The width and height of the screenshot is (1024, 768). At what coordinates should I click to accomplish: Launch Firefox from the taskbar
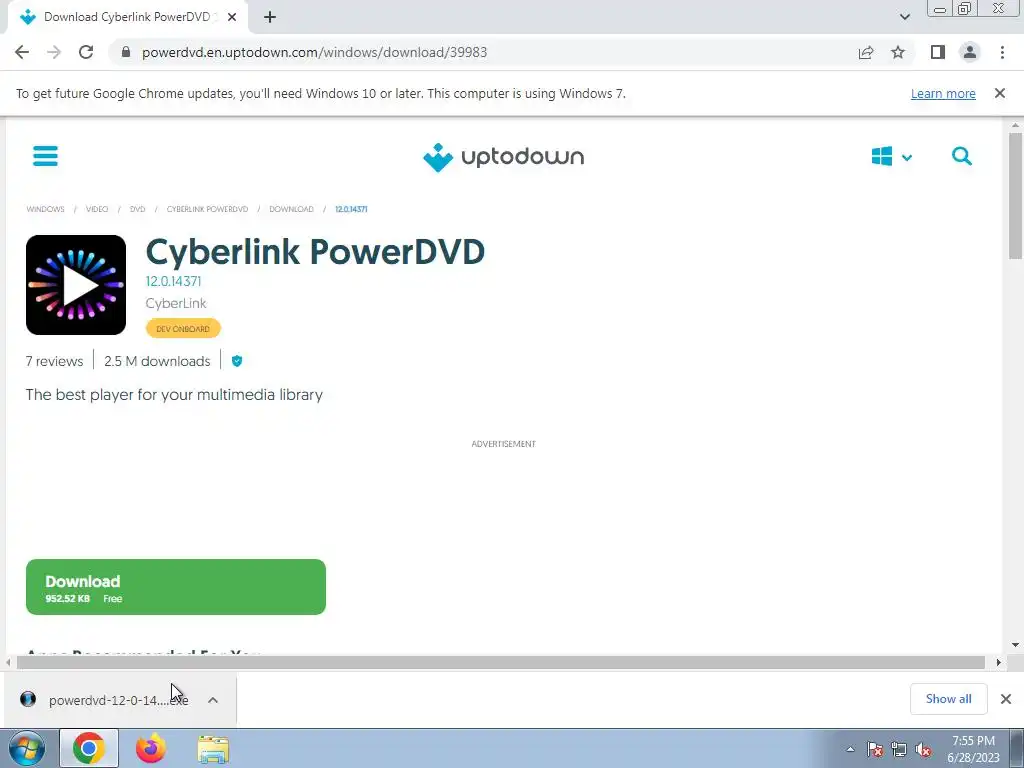pos(151,748)
